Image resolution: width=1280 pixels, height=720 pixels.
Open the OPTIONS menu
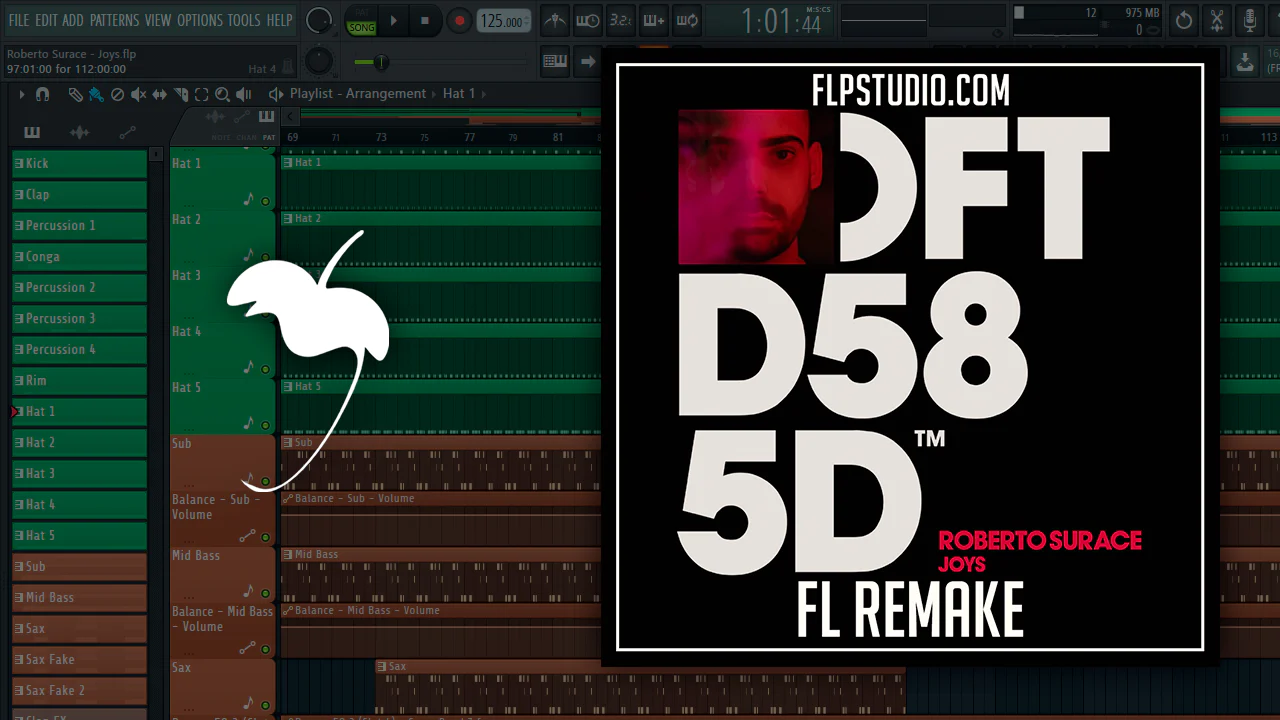(x=200, y=20)
